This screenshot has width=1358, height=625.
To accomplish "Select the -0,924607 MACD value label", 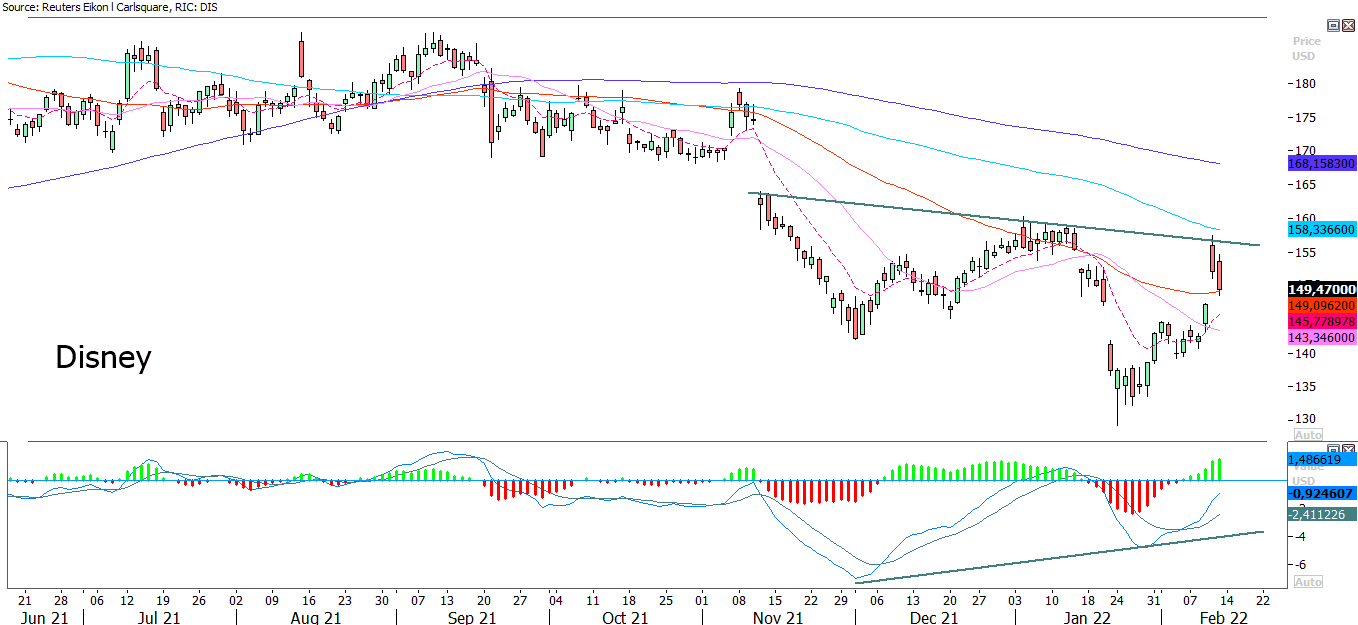I will (x=1321, y=494).
